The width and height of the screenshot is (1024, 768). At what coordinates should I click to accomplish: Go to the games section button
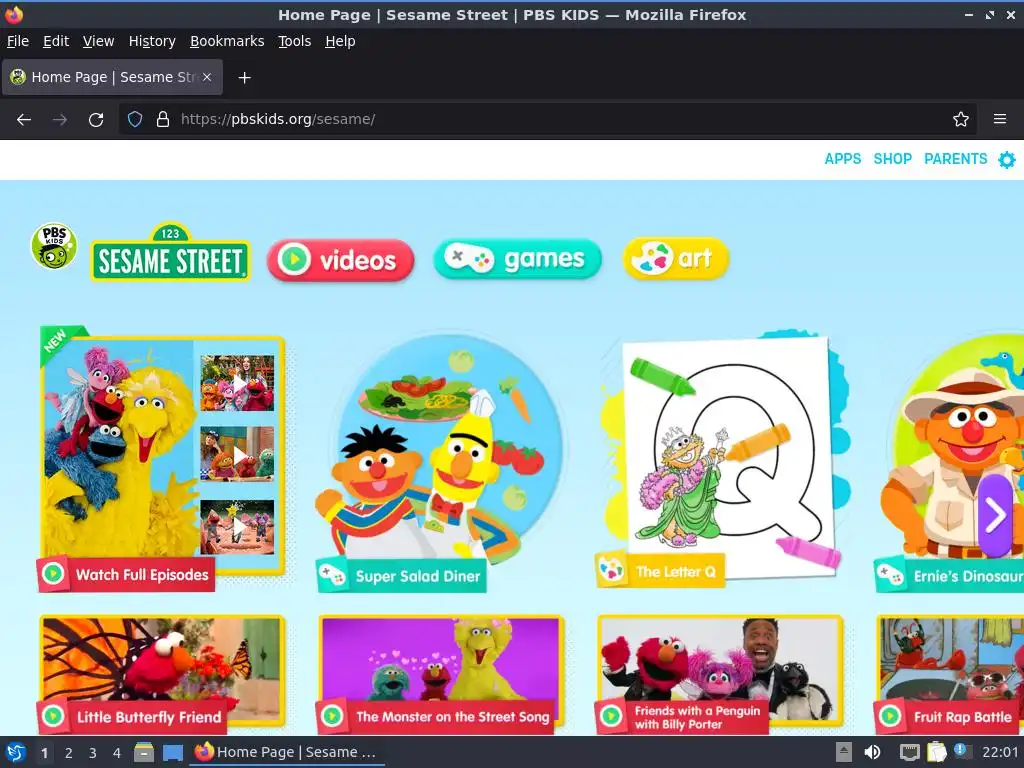click(517, 259)
